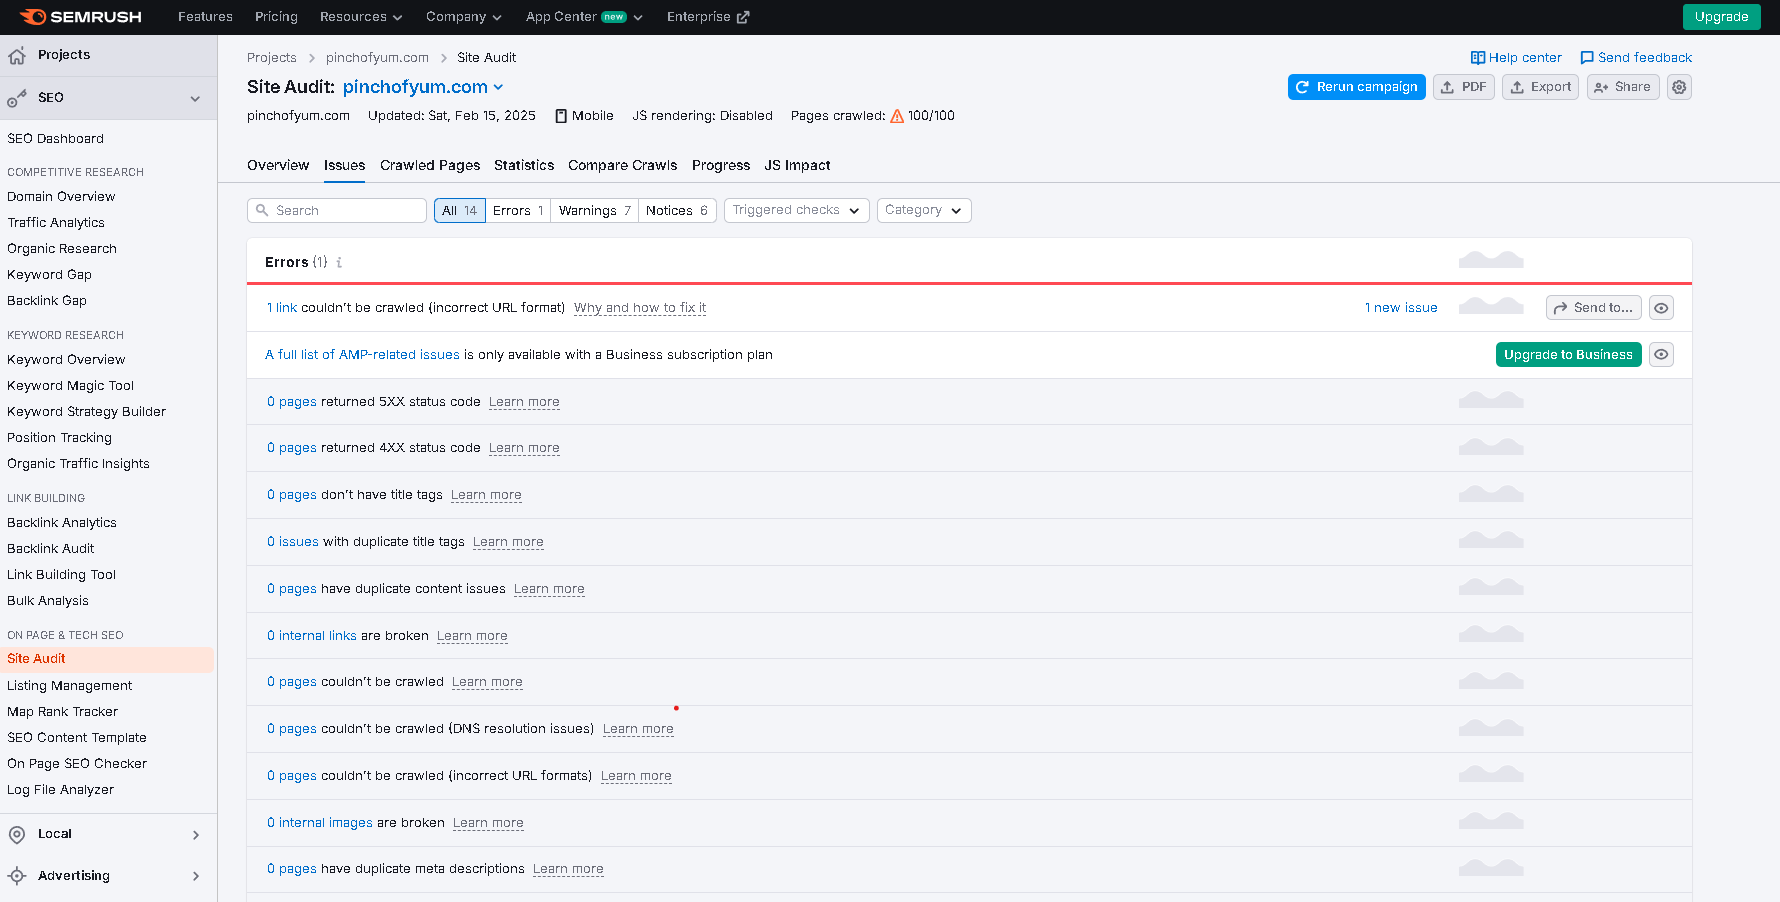
Task: Open A full list of AMP-related issues
Action: (362, 355)
